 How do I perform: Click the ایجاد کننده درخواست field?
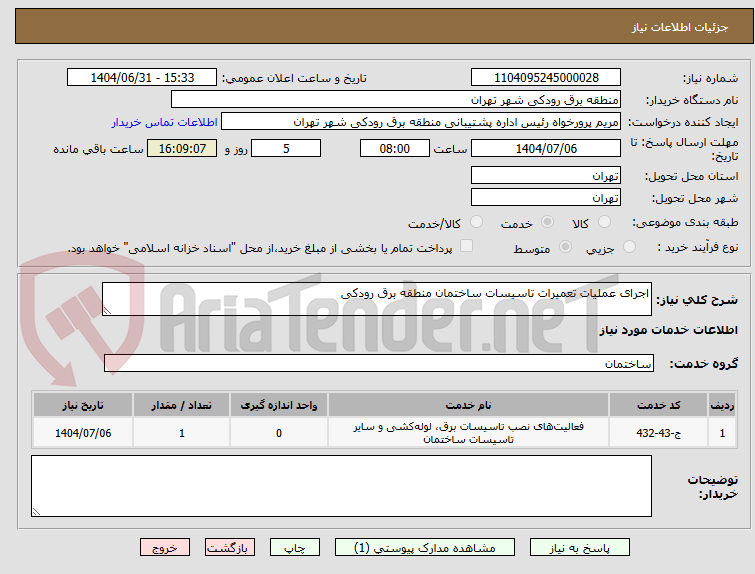(x=421, y=122)
